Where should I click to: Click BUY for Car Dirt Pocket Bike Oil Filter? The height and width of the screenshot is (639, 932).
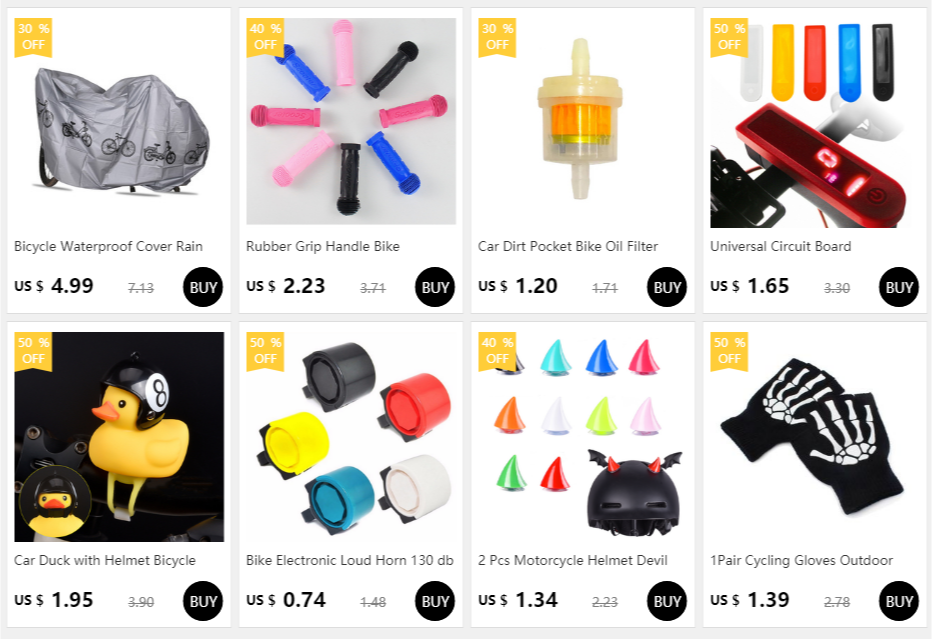666,287
